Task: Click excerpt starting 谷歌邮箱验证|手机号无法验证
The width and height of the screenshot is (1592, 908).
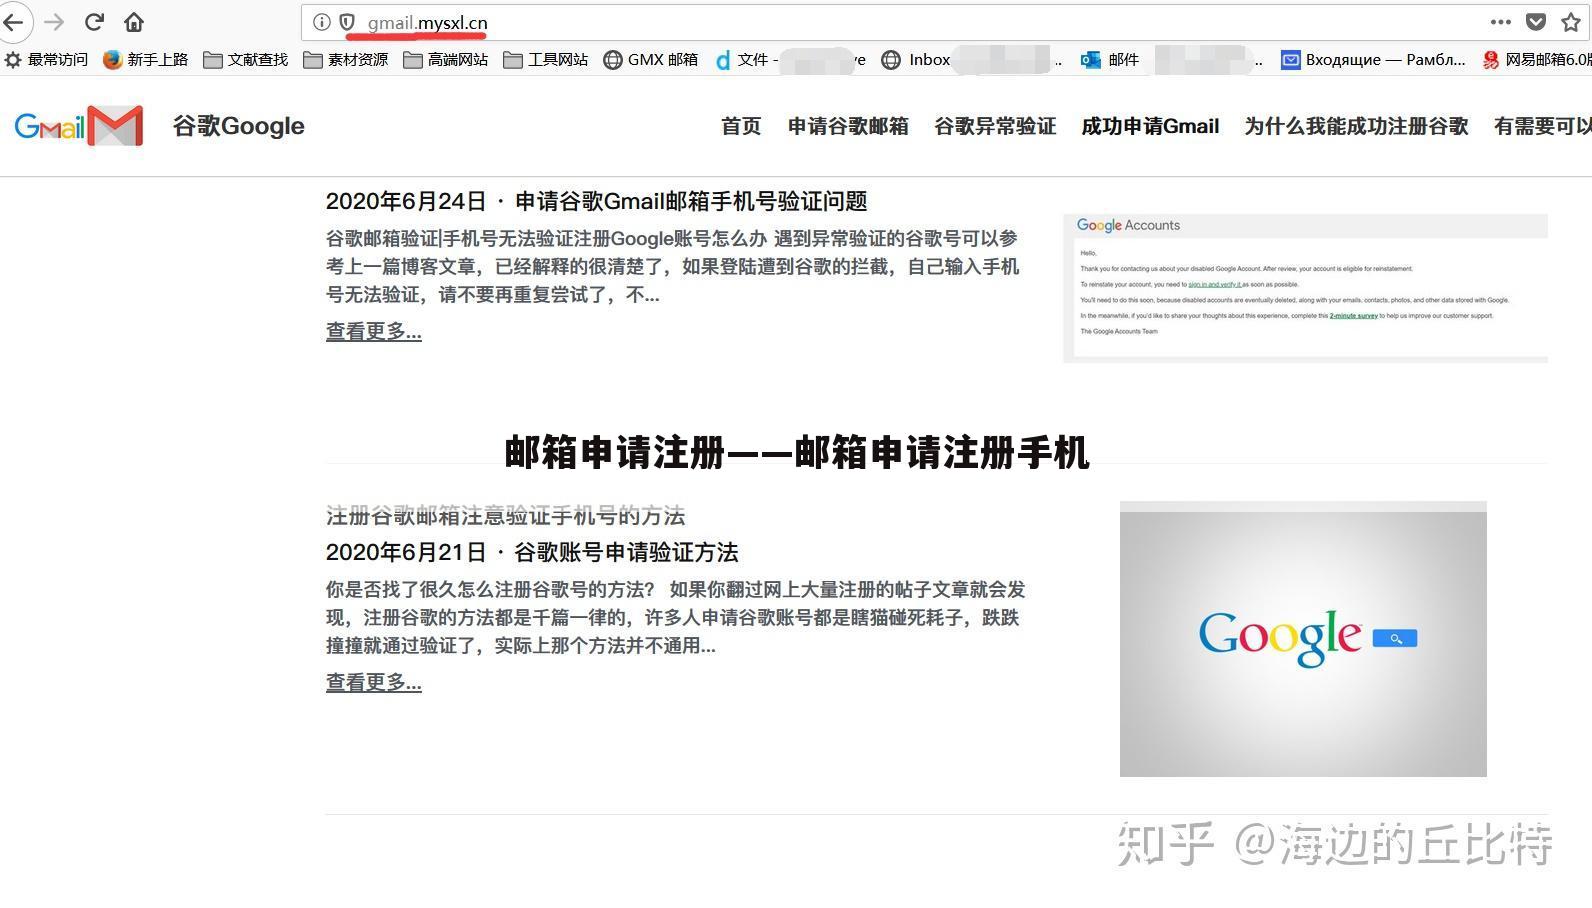Action: click(673, 267)
